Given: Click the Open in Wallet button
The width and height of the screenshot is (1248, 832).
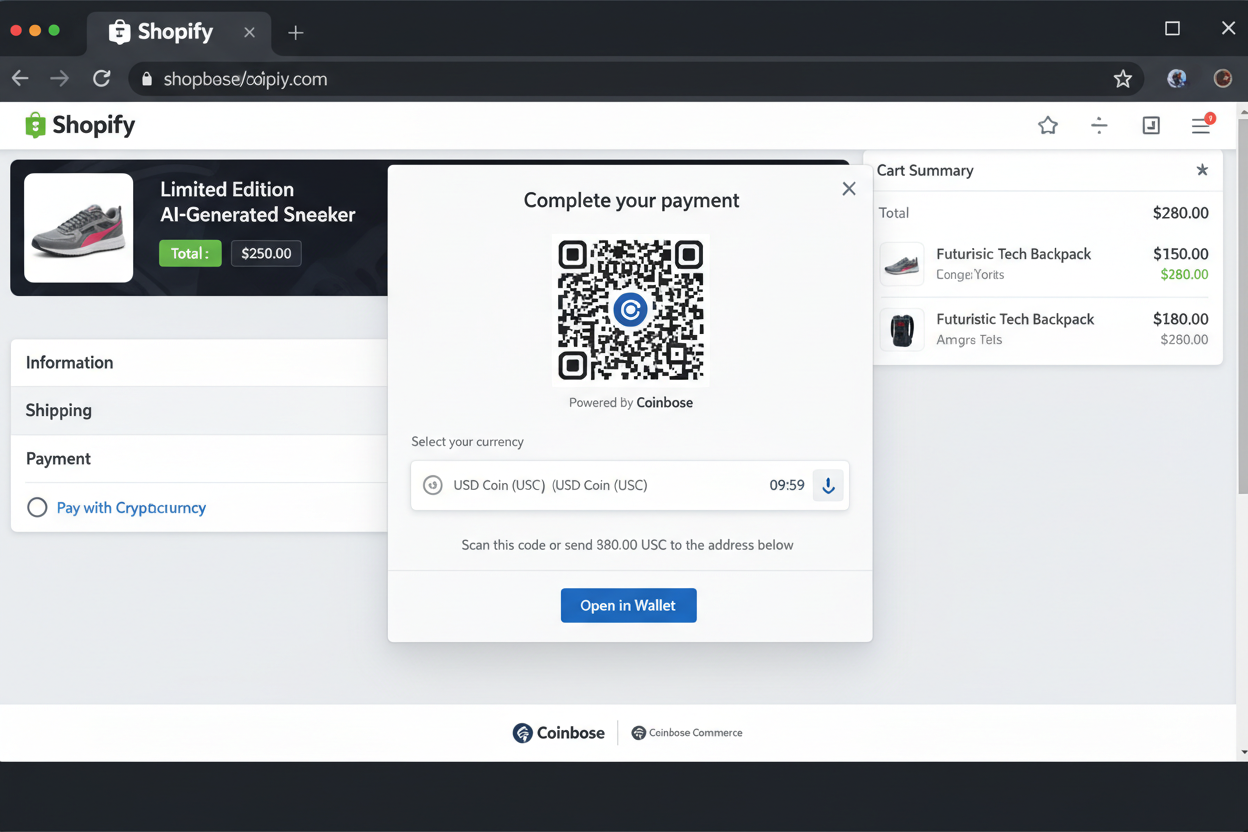Looking at the screenshot, I should pyautogui.click(x=628, y=605).
